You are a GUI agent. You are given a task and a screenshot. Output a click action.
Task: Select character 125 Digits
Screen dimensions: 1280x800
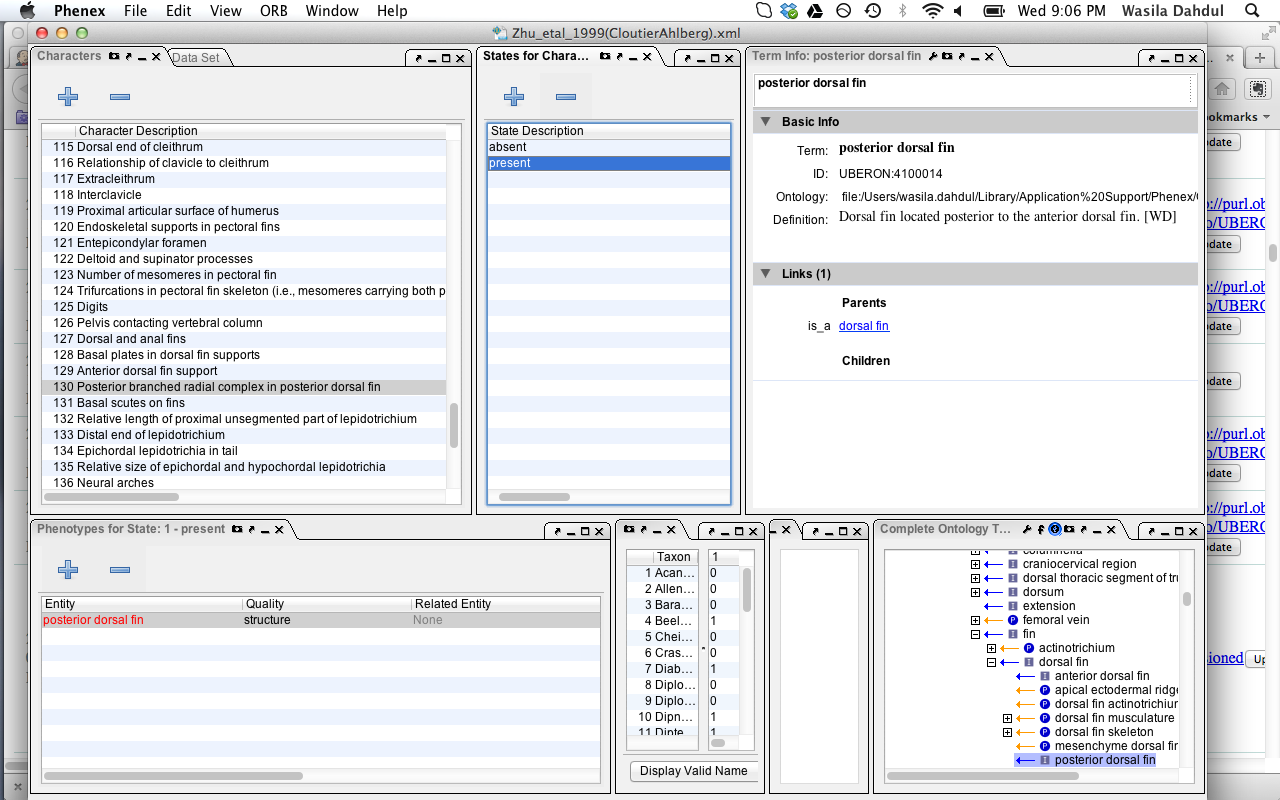click(x=244, y=307)
